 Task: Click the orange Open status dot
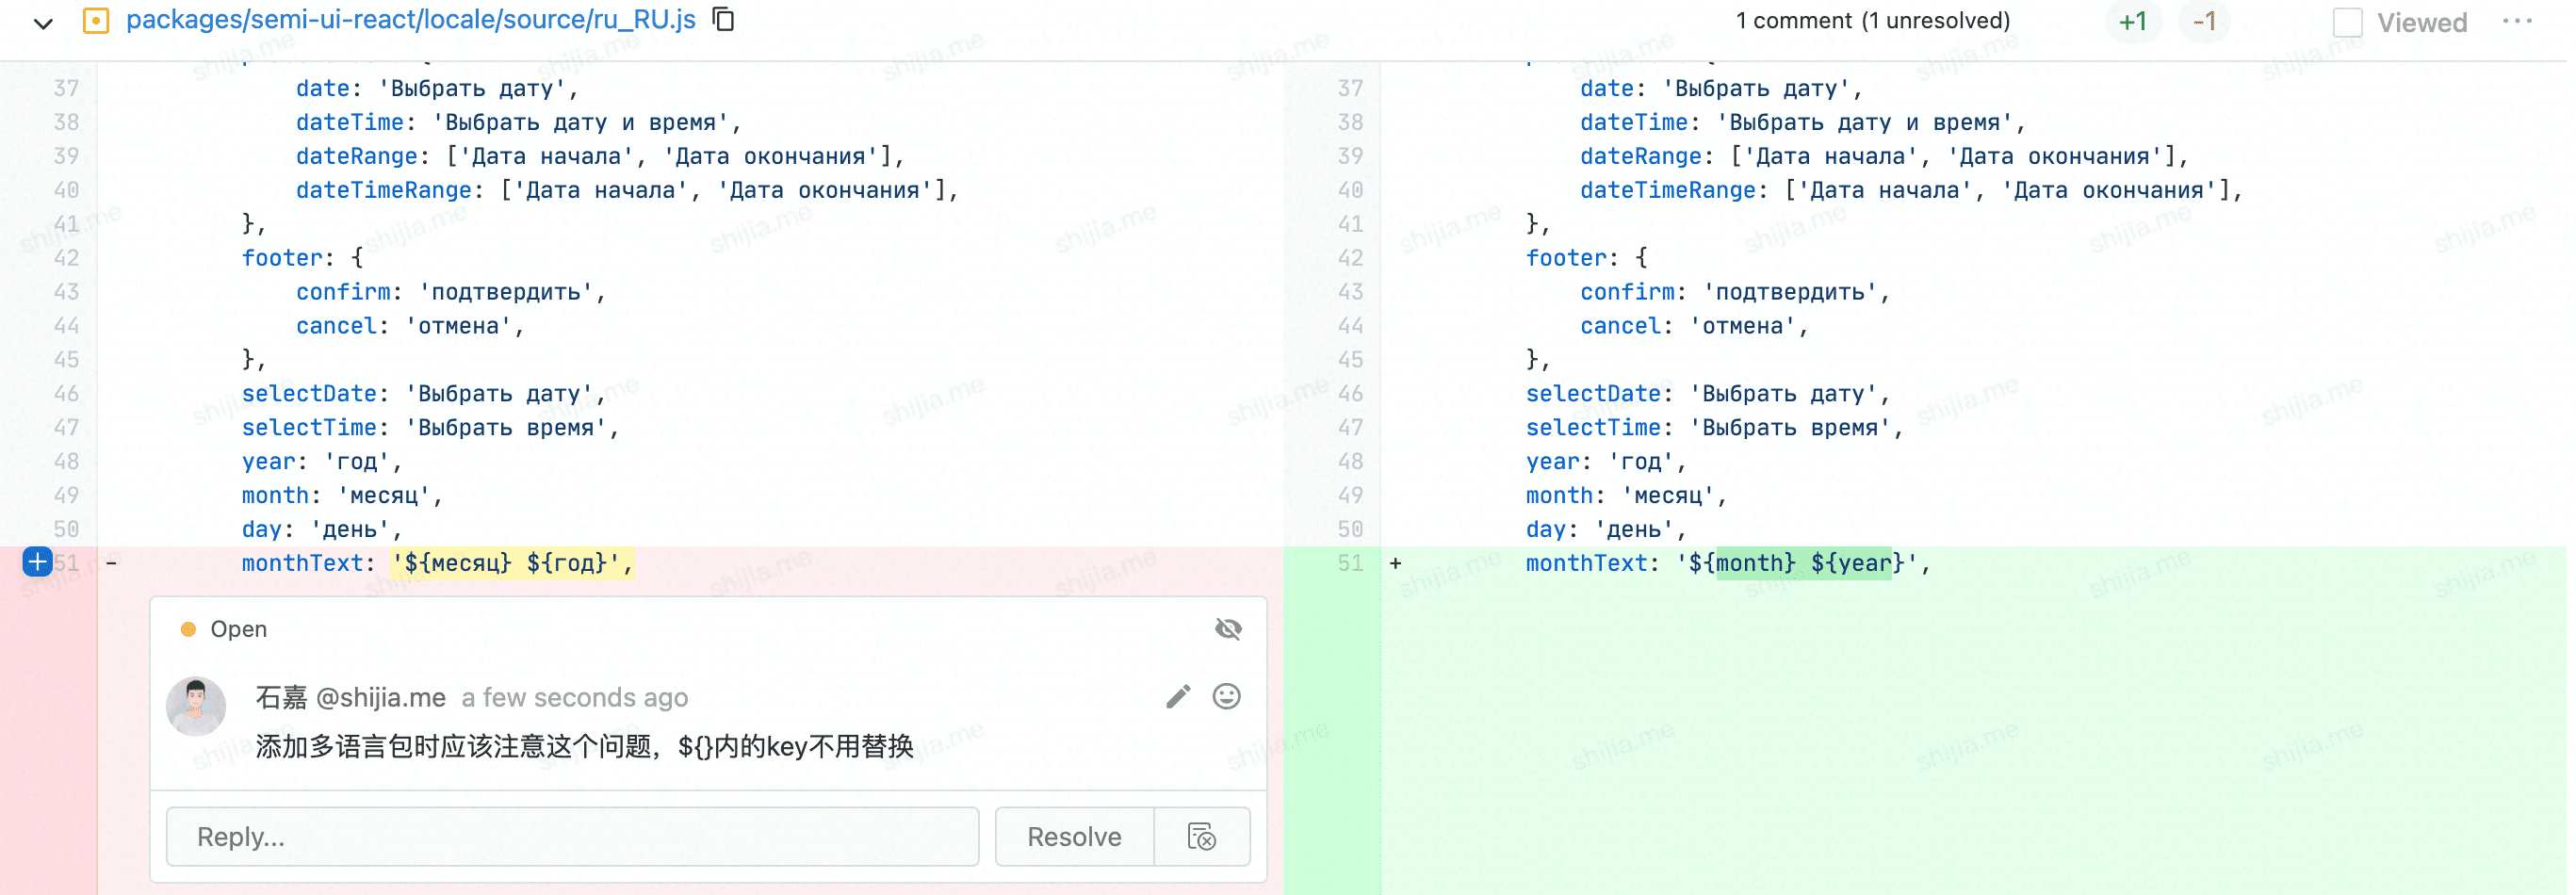tap(188, 629)
